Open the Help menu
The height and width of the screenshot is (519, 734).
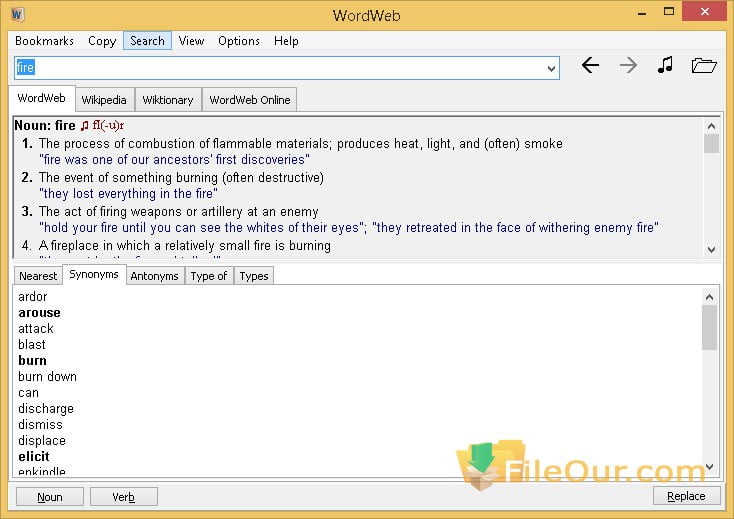click(286, 41)
